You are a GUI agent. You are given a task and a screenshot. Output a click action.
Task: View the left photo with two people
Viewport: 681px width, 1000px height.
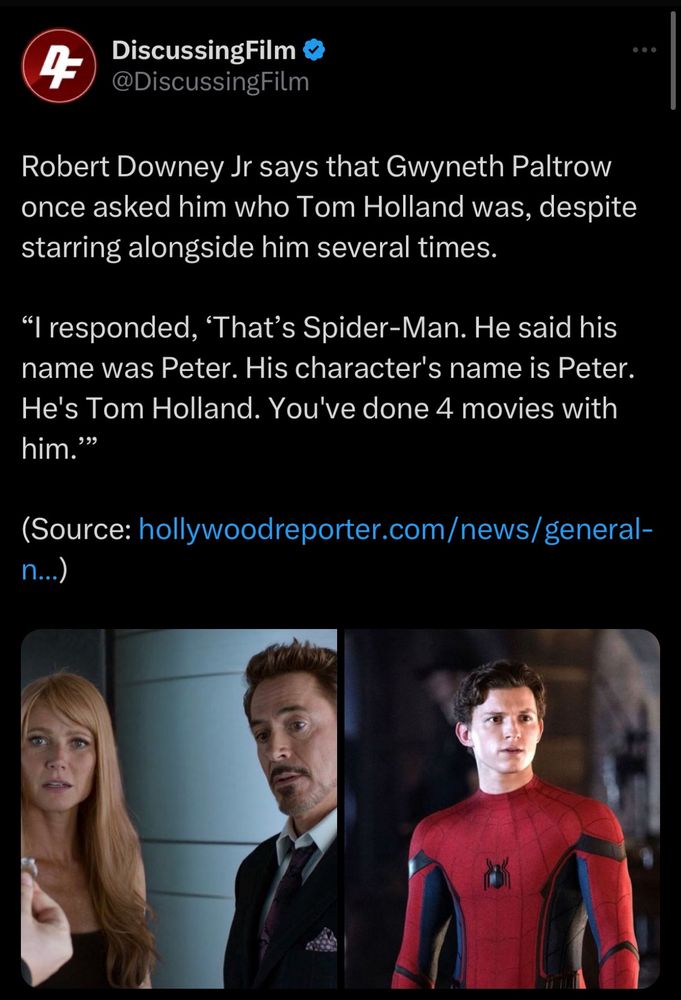tap(179, 808)
